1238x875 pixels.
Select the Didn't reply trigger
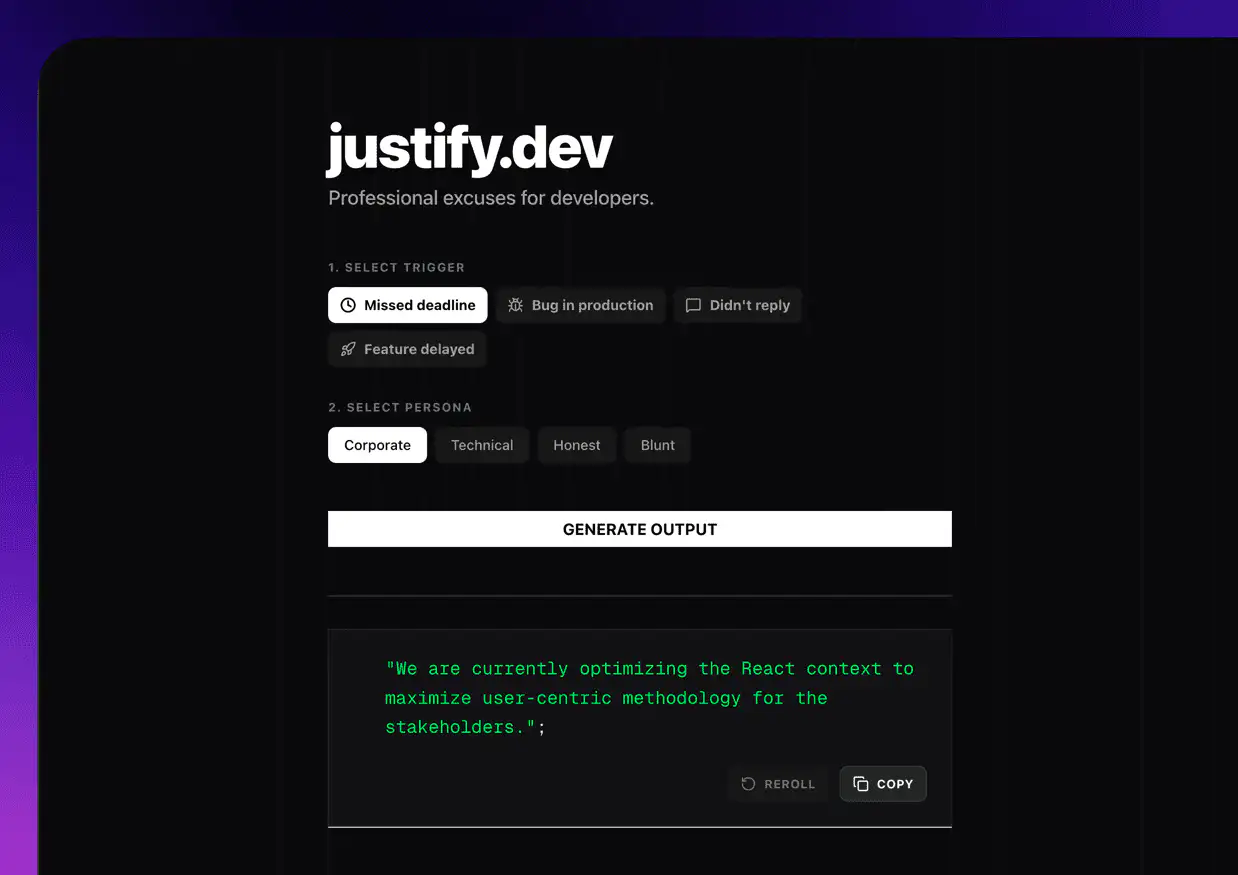point(738,305)
